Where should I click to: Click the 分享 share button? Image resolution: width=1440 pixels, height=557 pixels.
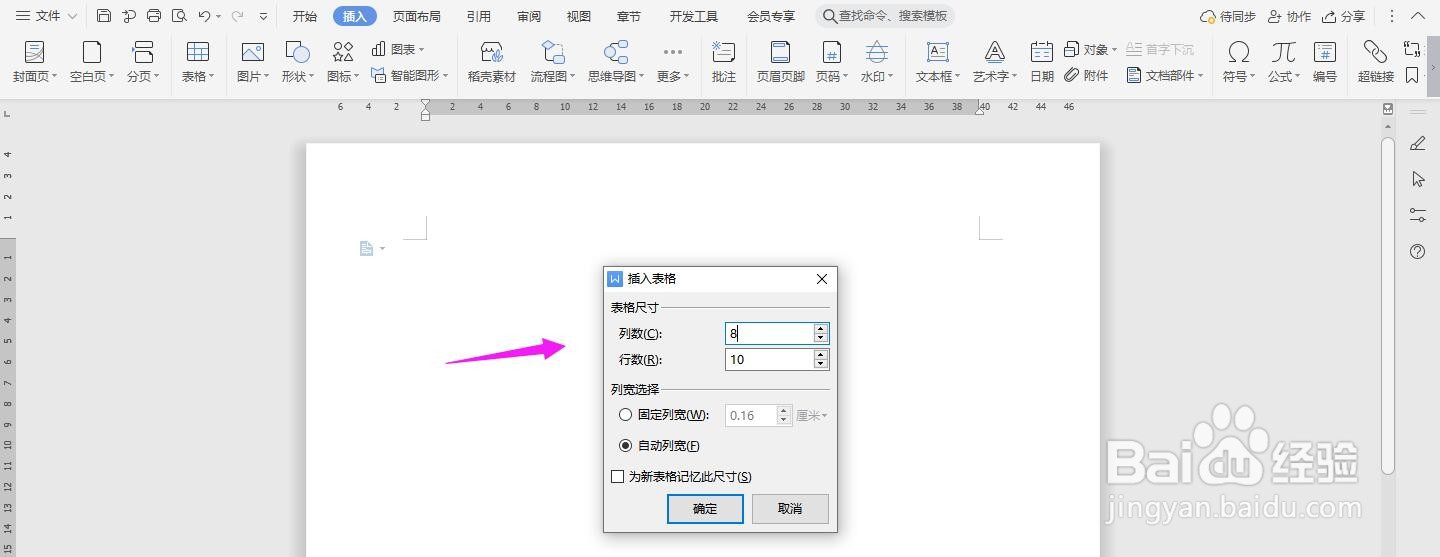click(1343, 16)
